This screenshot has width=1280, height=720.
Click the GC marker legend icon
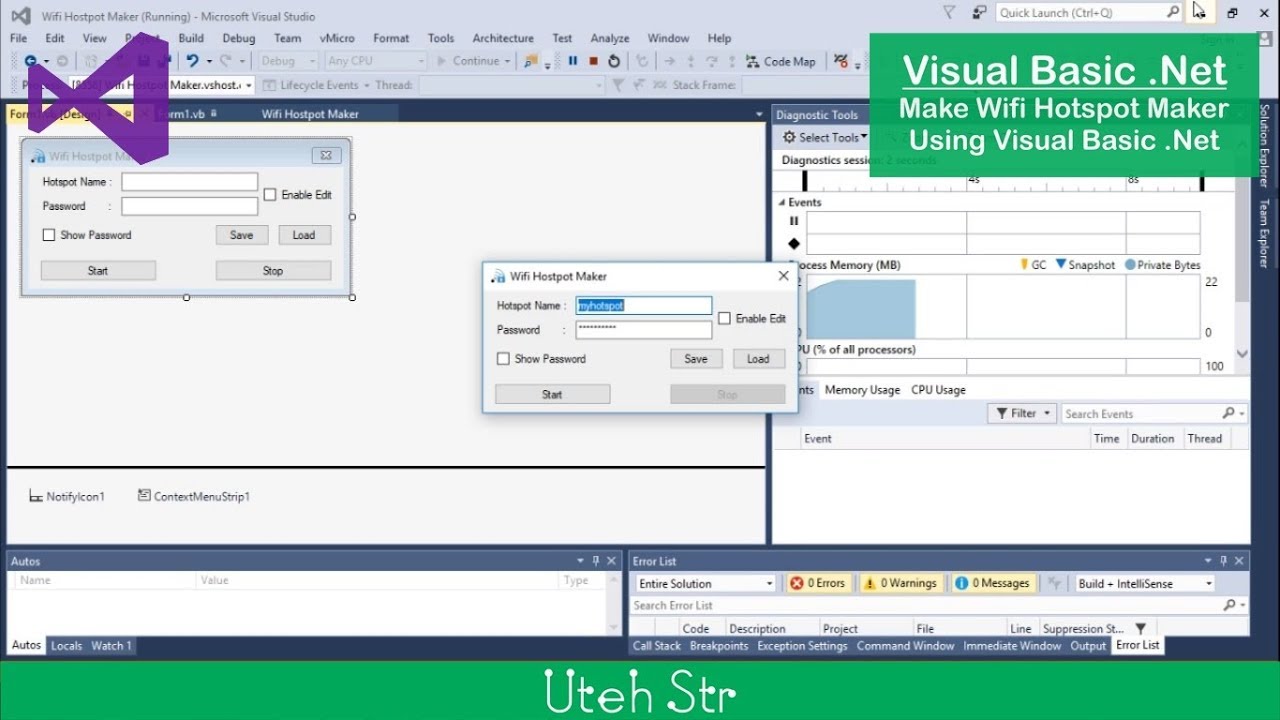point(1024,264)
